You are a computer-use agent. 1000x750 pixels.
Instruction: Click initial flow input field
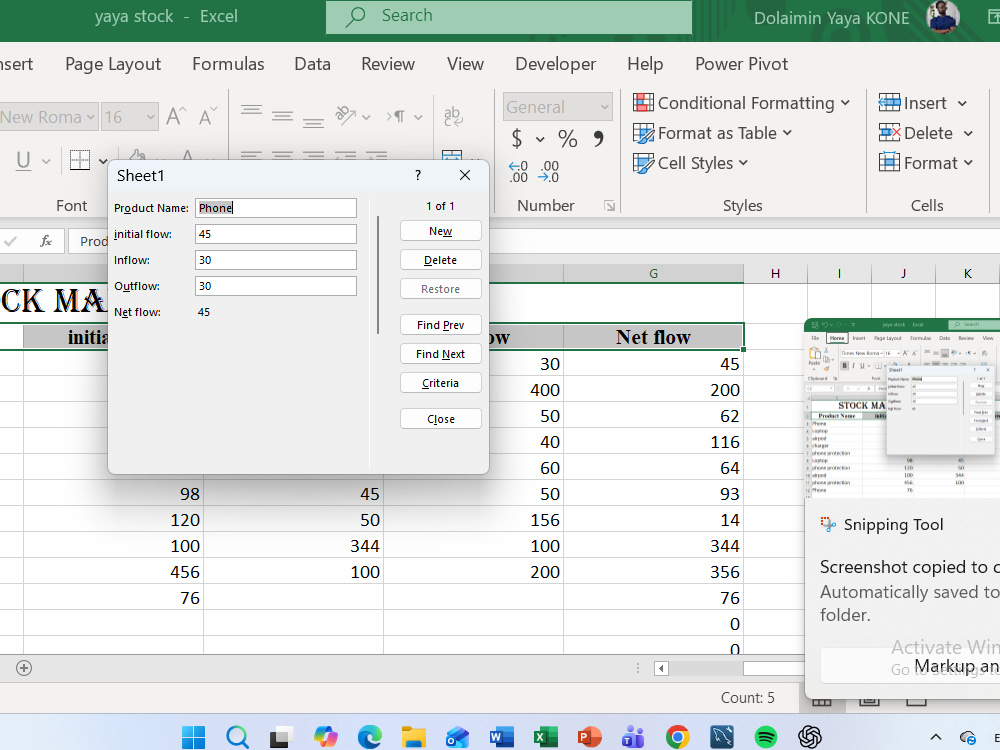click(276, 234)
